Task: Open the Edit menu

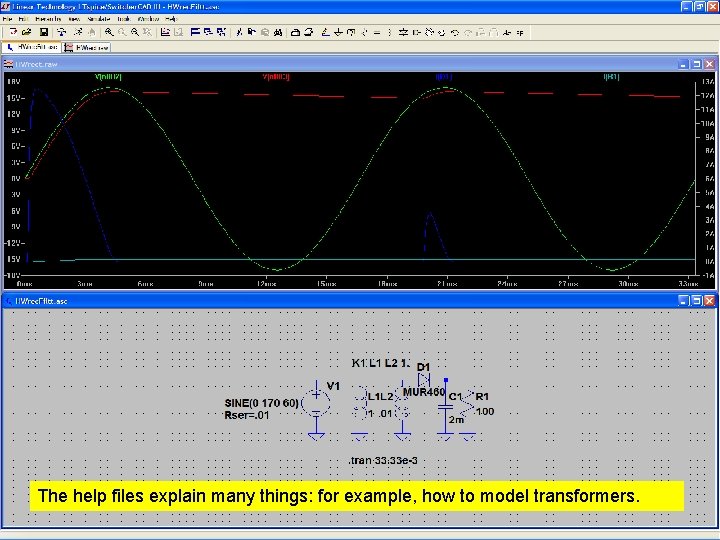Action: [23, 19]
